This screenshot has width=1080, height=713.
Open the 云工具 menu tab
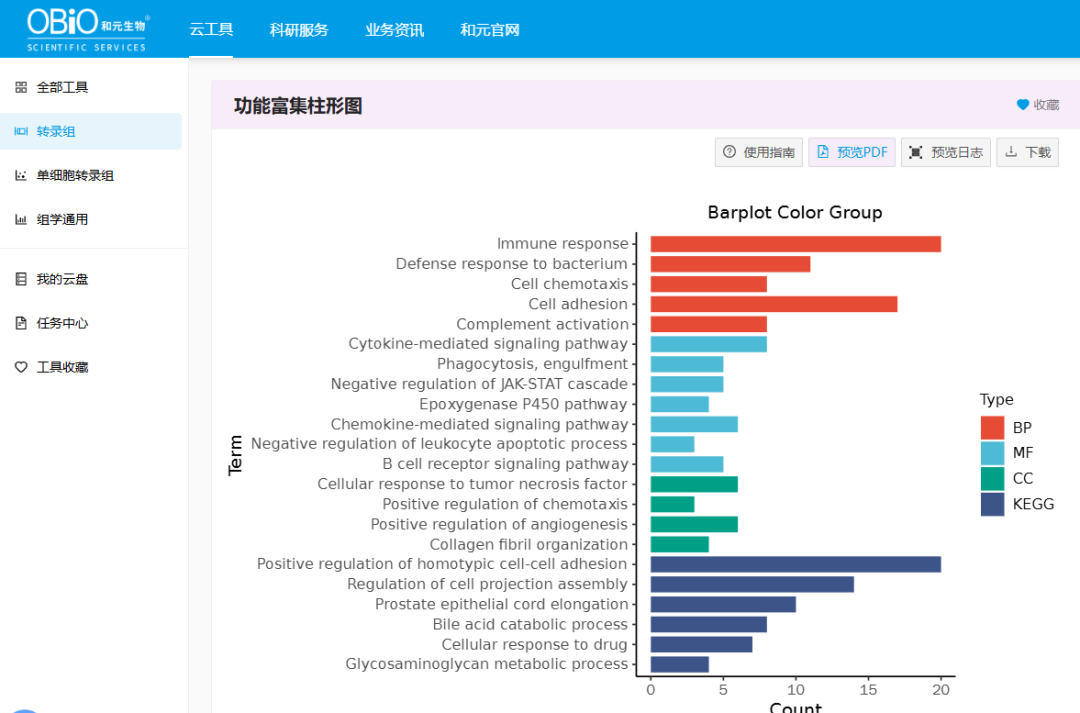click(x=211, y=29)
